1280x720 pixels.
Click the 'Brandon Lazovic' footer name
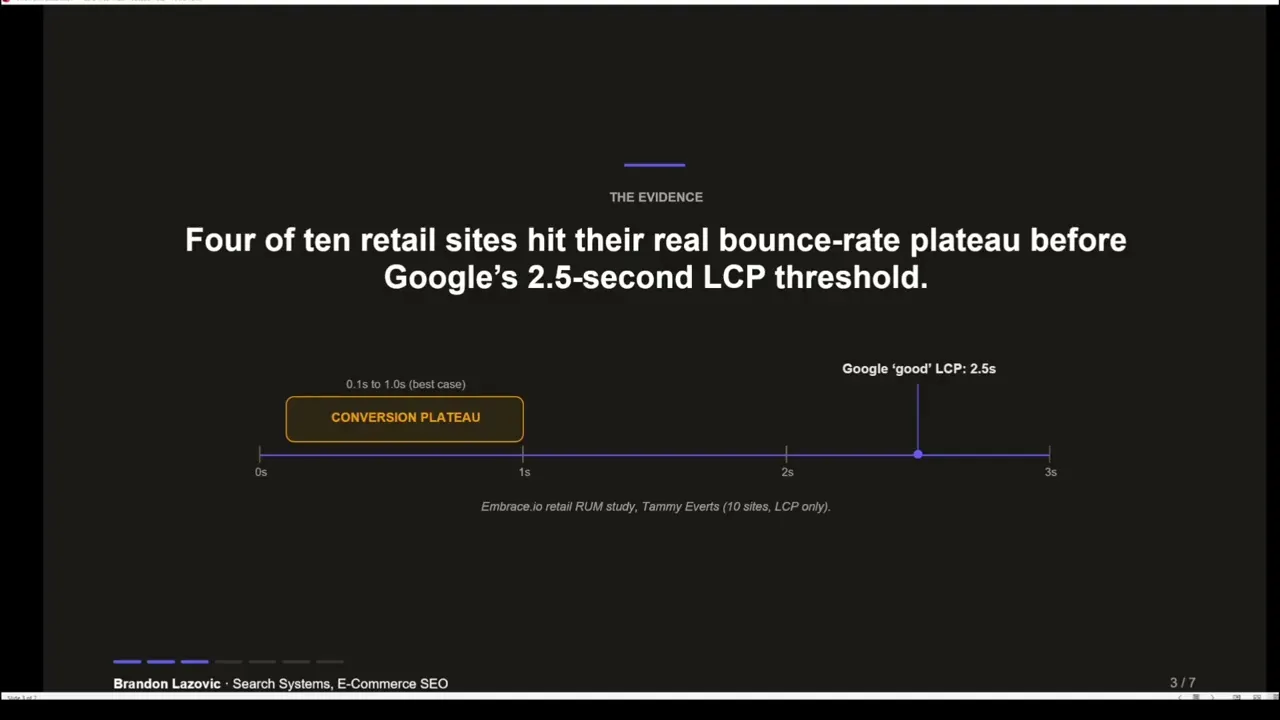point(167,684)
